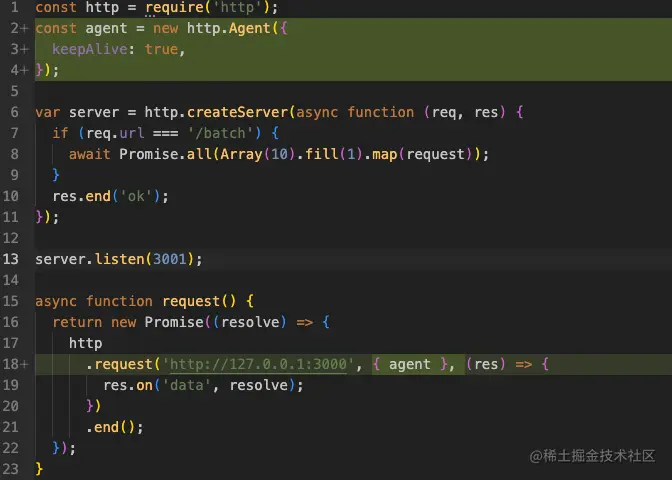Image resolution: width=672 pixels, height=480 pixels.
Task: Click the 'await' keyword on line 8
Action: tap(90, 154)
